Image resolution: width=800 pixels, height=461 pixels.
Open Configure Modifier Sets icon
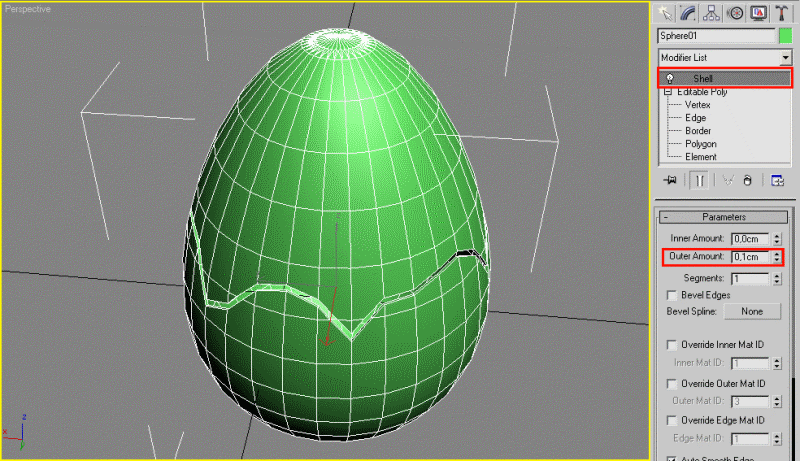pos(777,181)
